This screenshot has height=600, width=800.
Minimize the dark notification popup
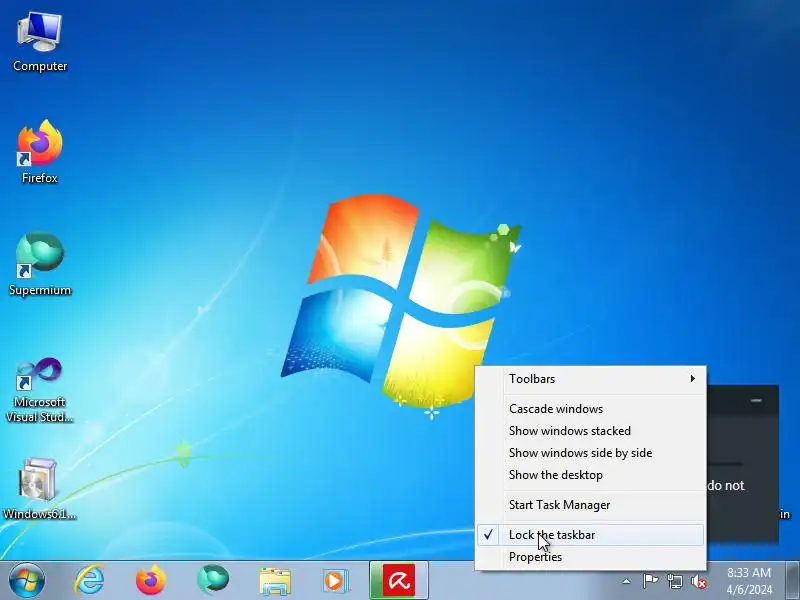(756, 401)
